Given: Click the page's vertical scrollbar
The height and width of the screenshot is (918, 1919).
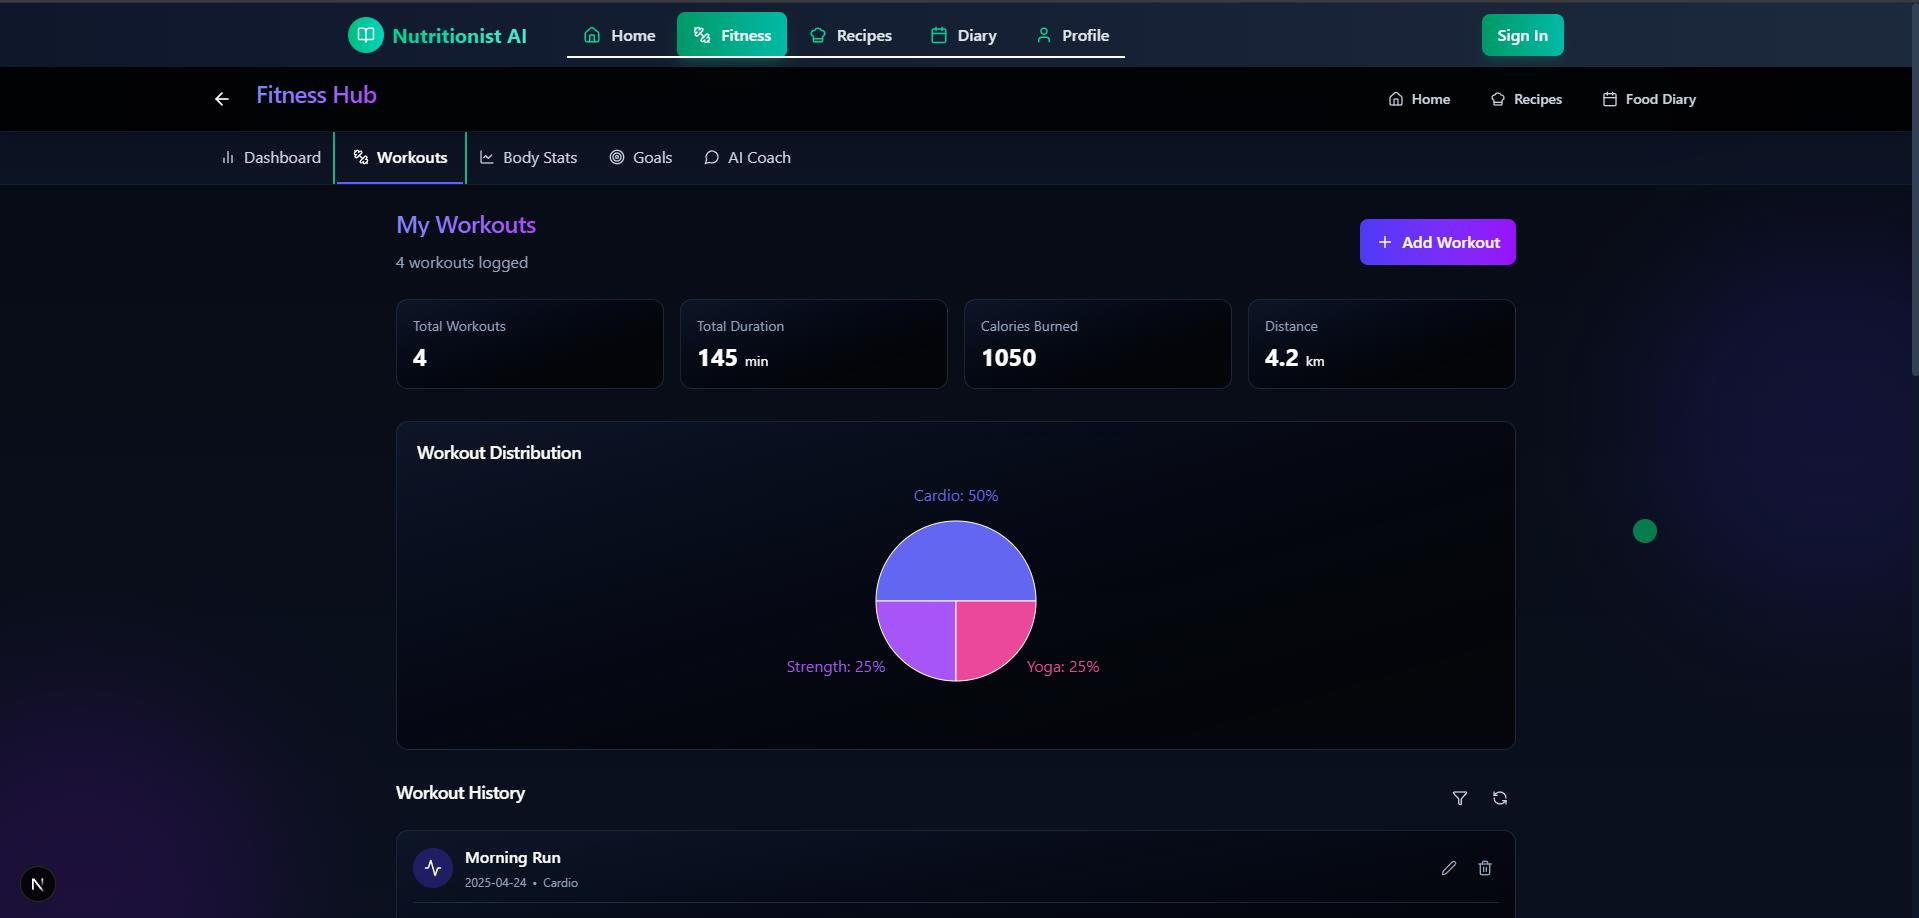Looking at the screenshot, I should point(1914,190).
